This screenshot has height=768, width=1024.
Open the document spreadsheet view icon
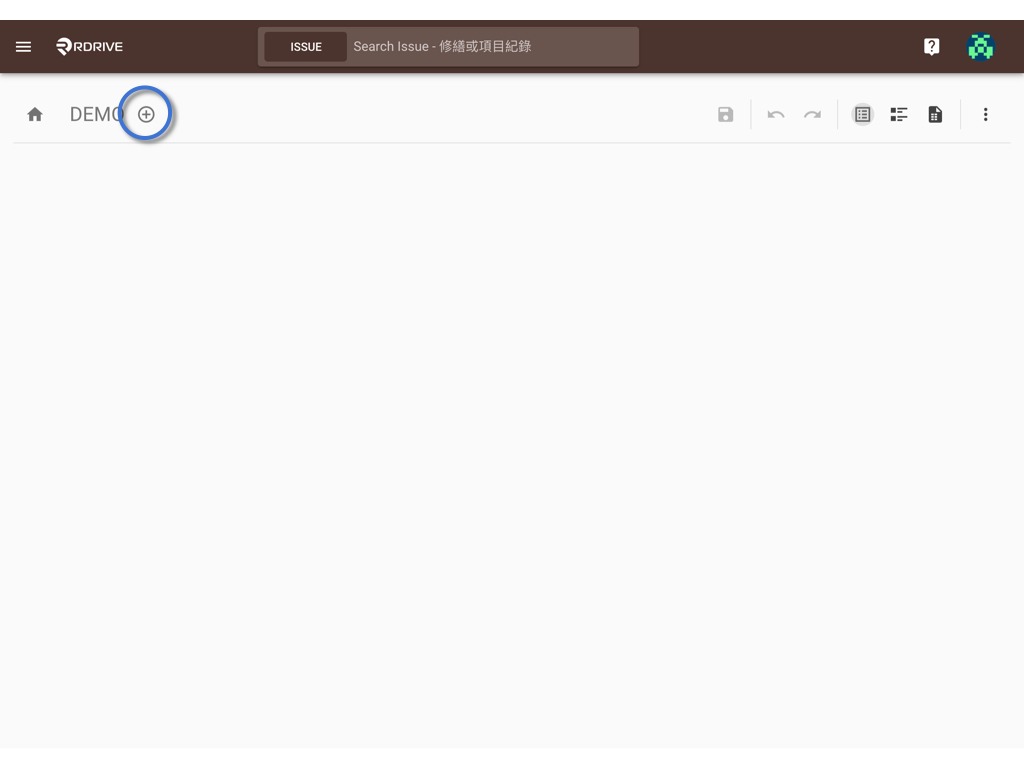point(935,114)
